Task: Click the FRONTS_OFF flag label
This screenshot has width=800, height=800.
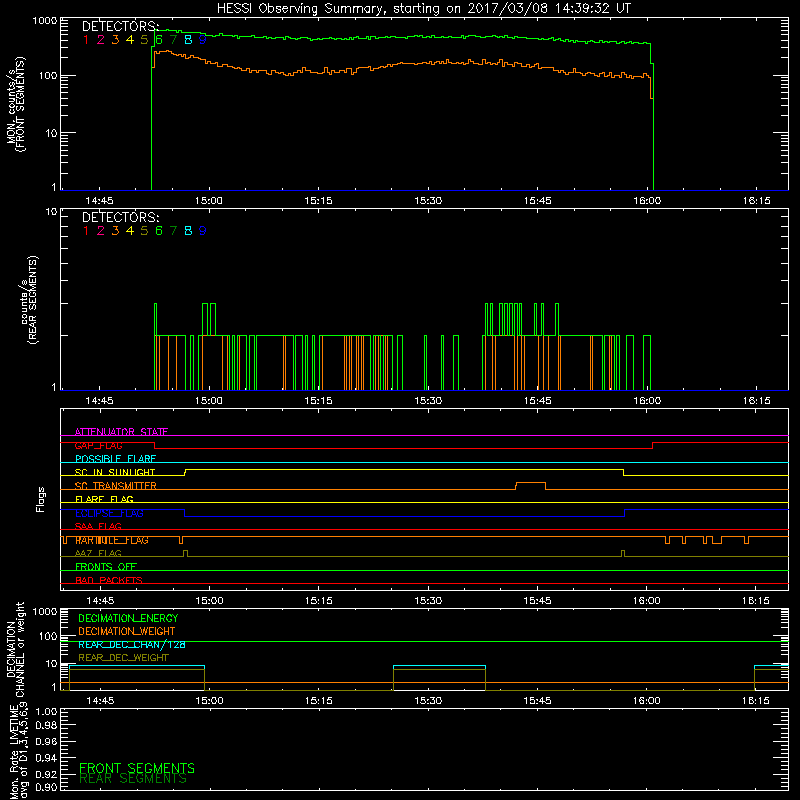Action: (x=106, y=567)
